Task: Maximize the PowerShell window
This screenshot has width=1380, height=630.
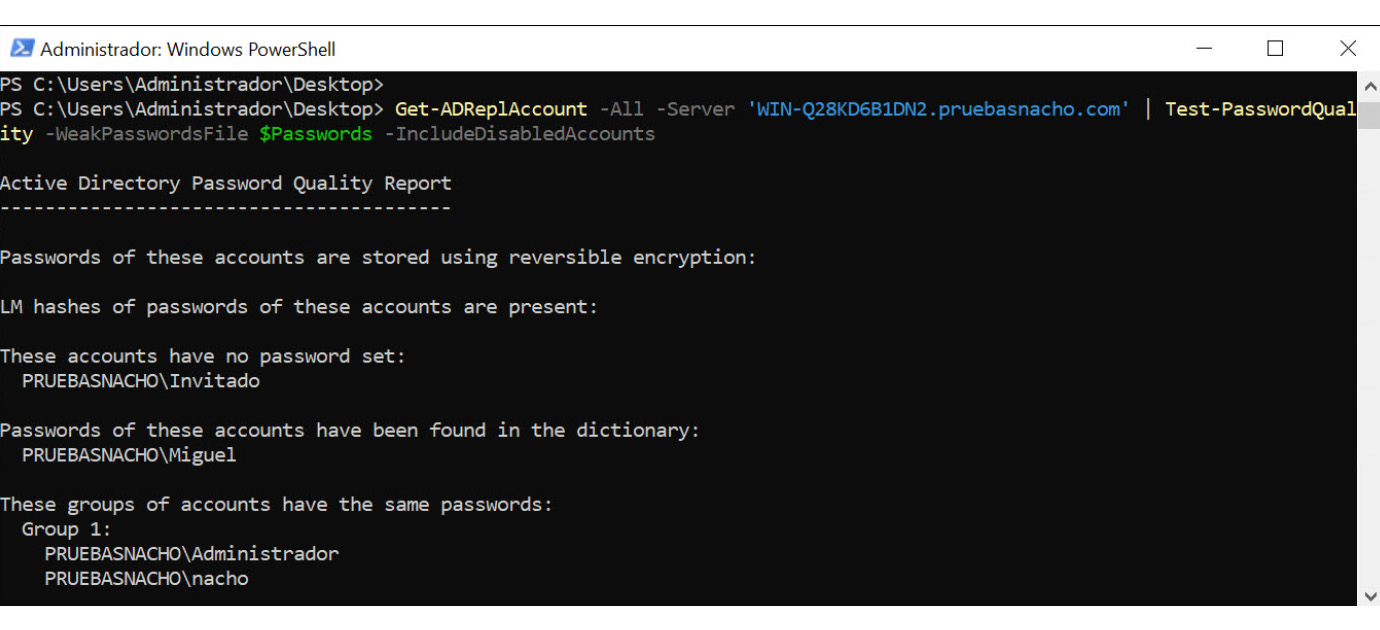Action: click(1275, 48)
